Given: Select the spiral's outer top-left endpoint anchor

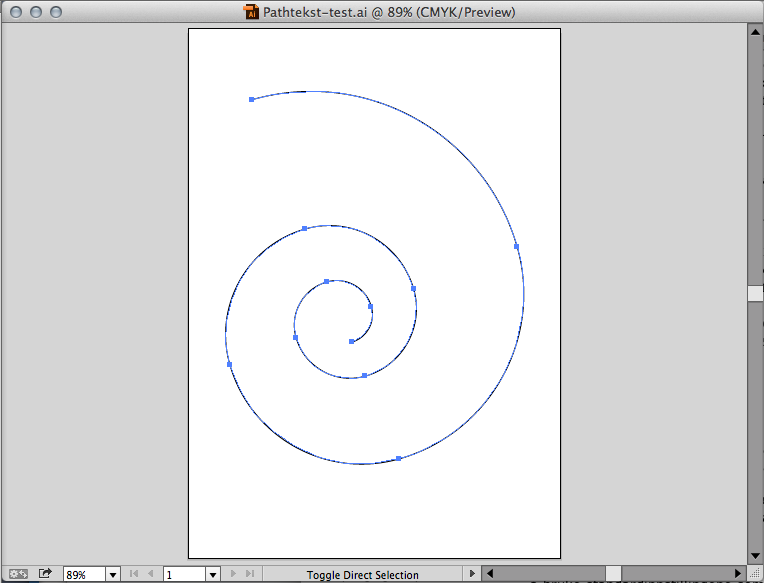Looking at the screenshot, I should pos(251,99).
